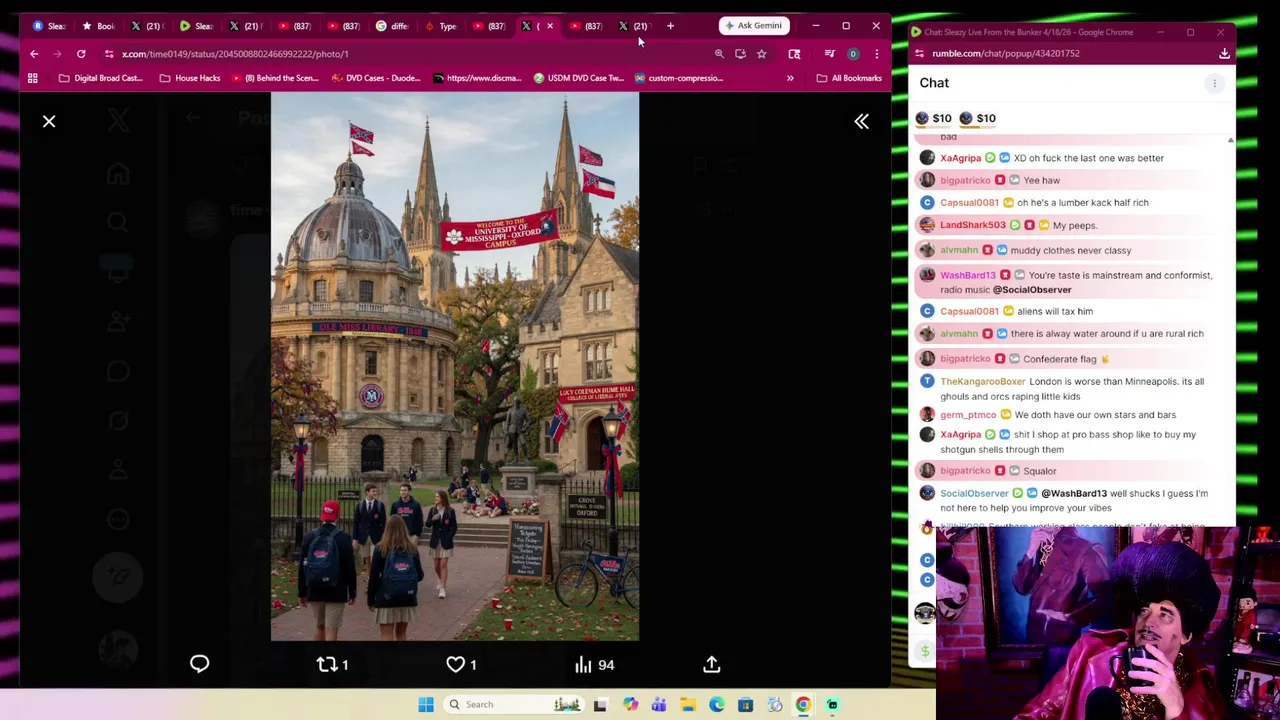Bookmark this page with the star icon
This screenshot has height=720, width=1280.
point(761,54)
